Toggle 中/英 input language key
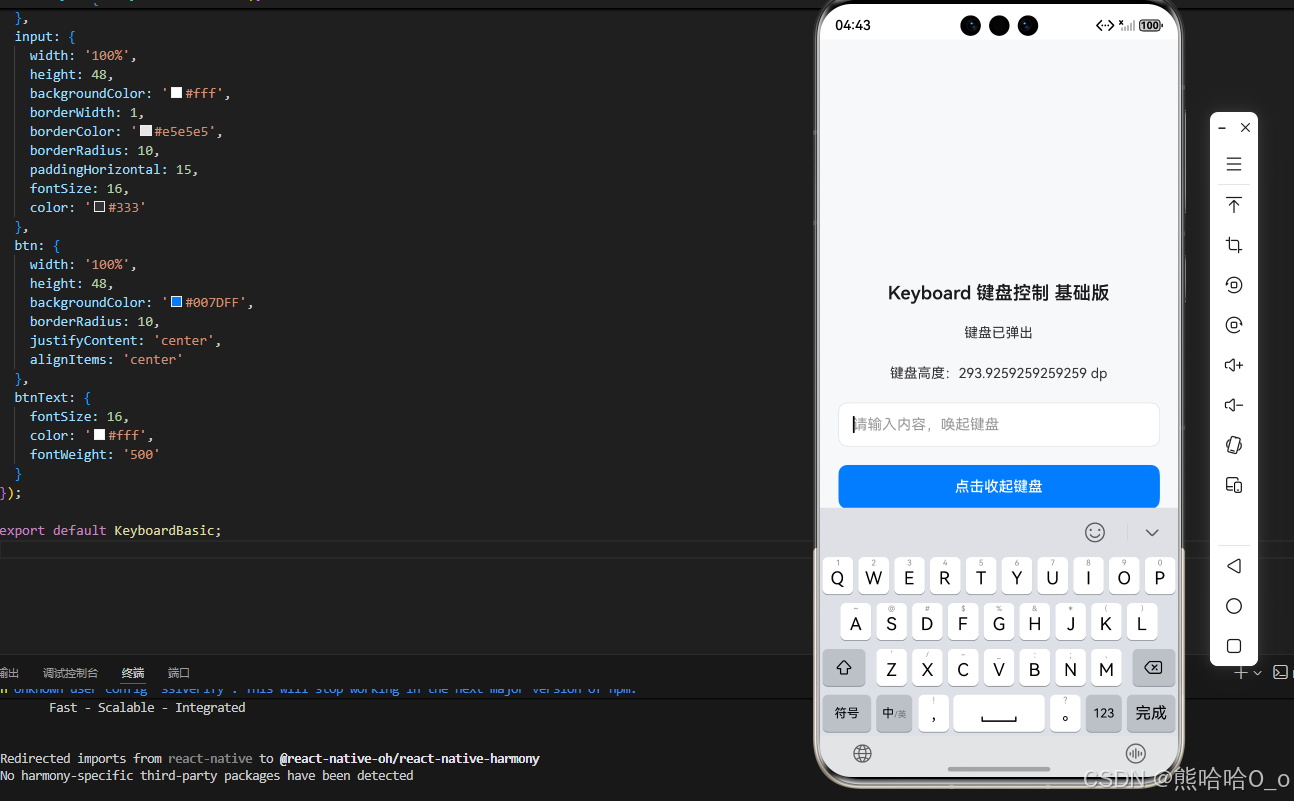Screen dimensions: 1294x801 (x=894, y=713)
